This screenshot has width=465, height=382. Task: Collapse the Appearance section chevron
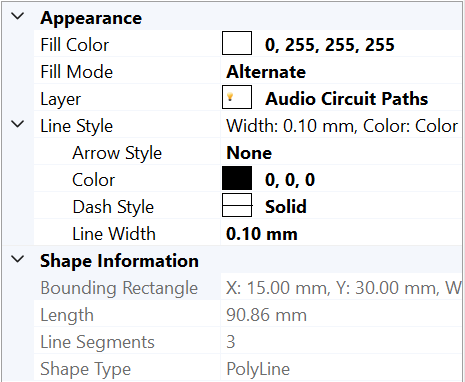click(18, 16)
